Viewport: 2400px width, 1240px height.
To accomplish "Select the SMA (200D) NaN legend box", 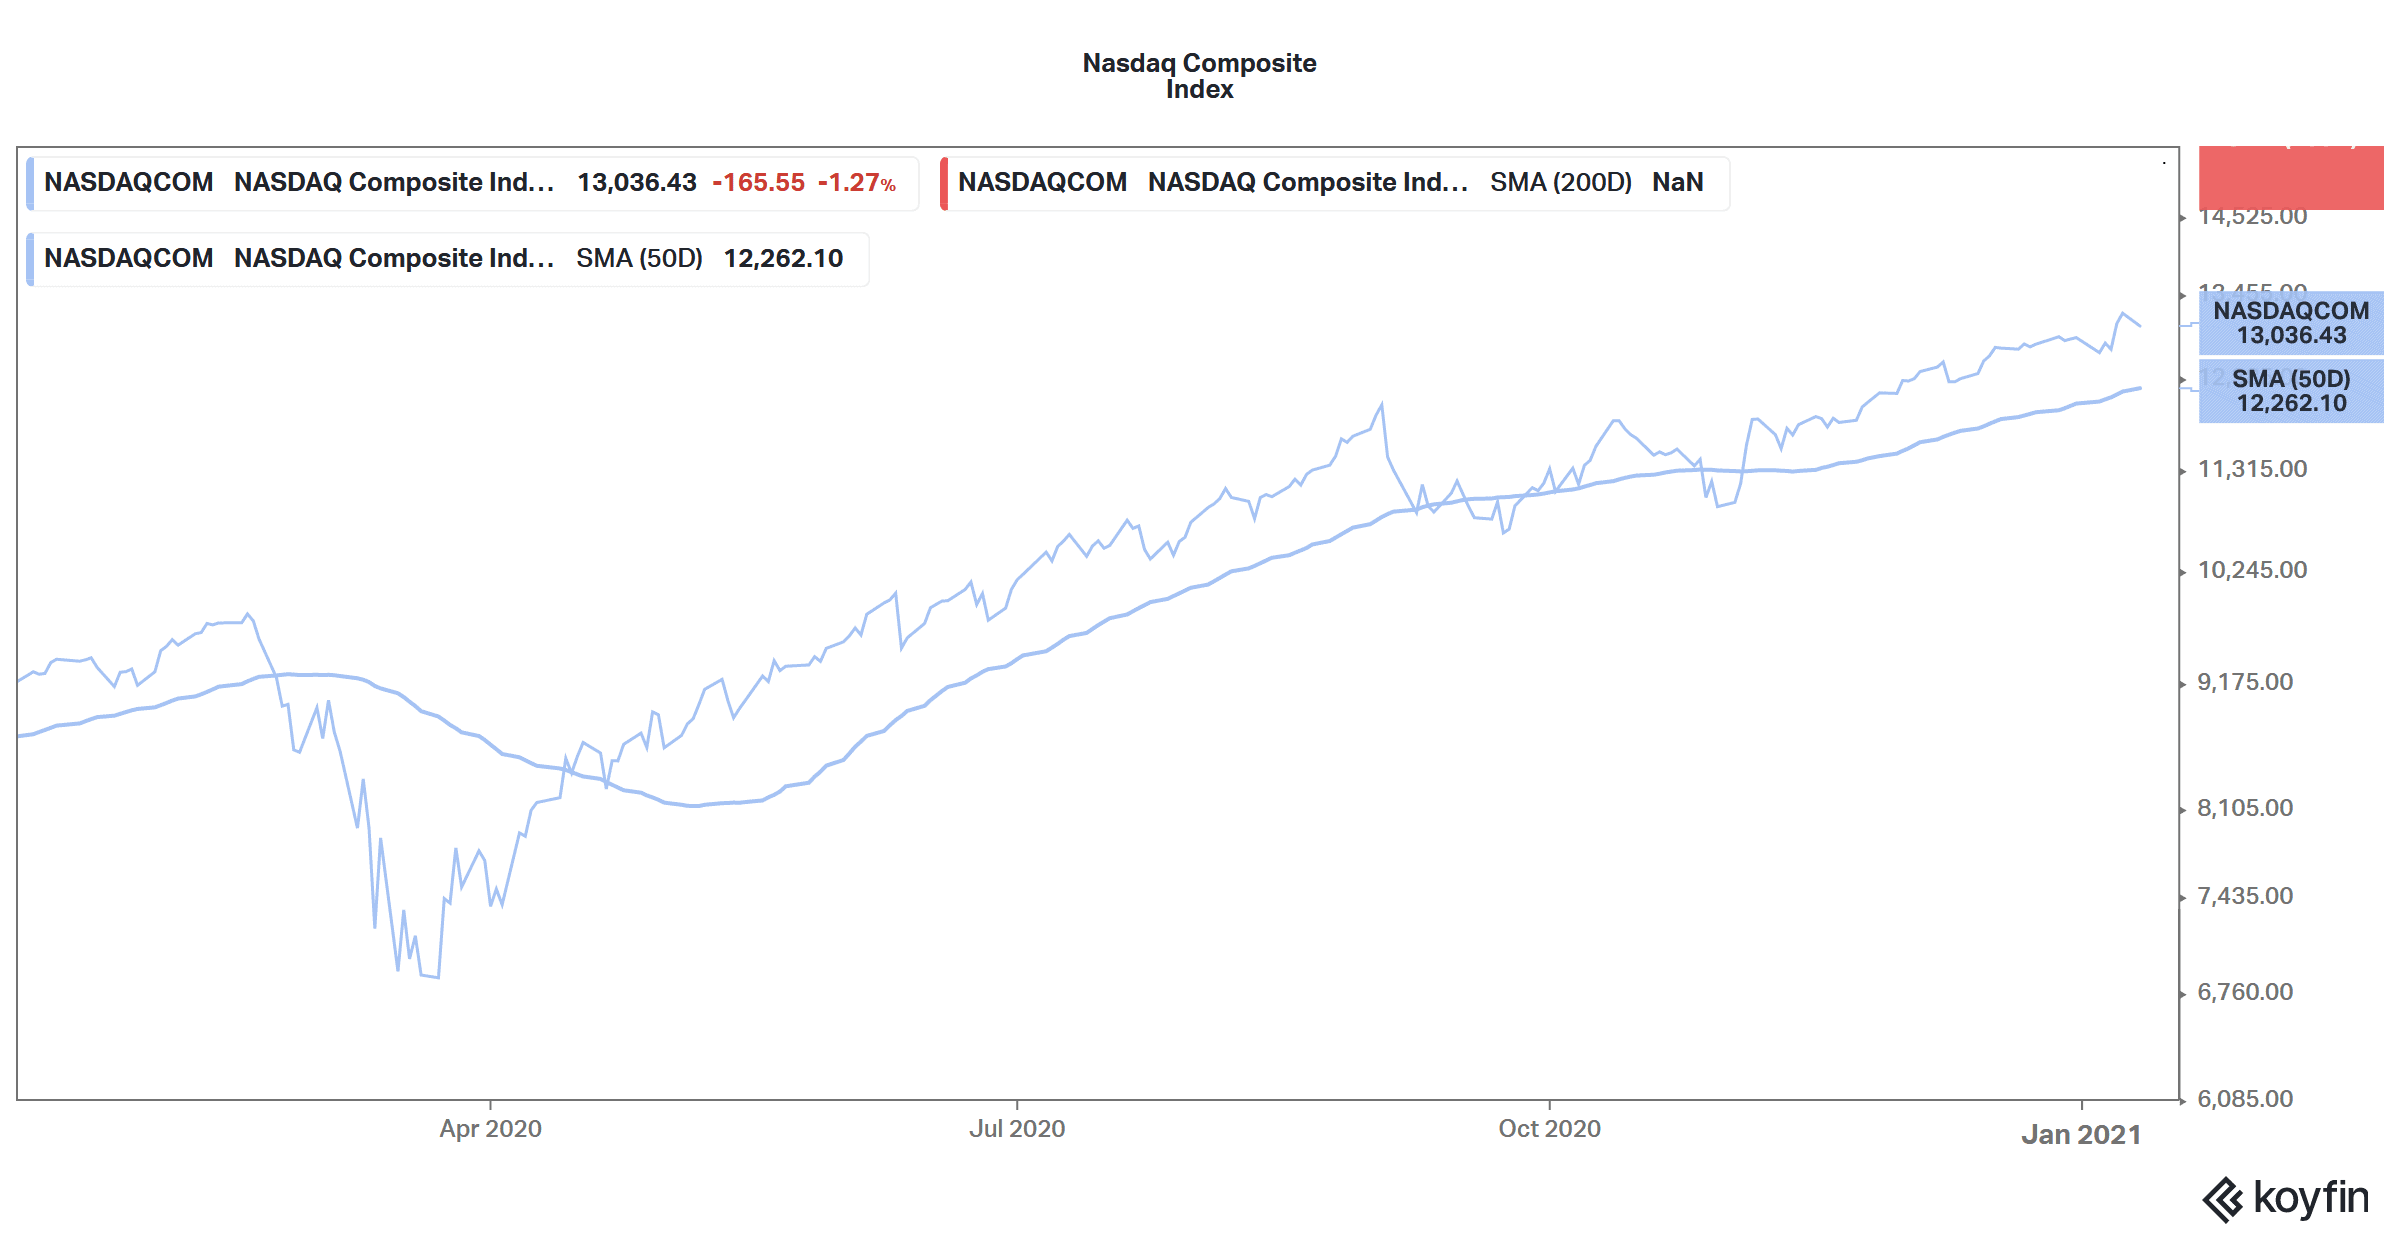I will [1335, 183].
